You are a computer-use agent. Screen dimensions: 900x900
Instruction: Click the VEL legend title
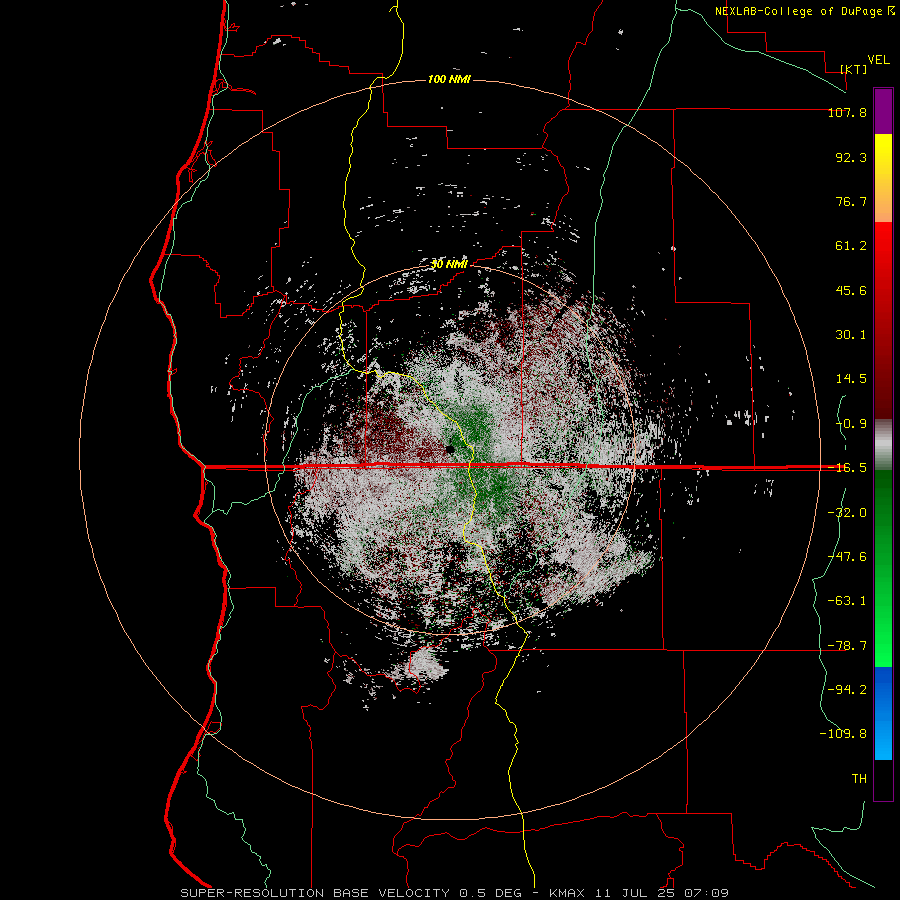point(878,60)
